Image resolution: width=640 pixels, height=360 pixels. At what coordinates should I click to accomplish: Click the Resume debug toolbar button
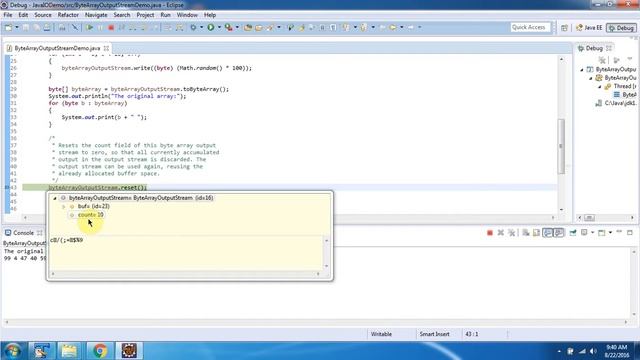89,27
